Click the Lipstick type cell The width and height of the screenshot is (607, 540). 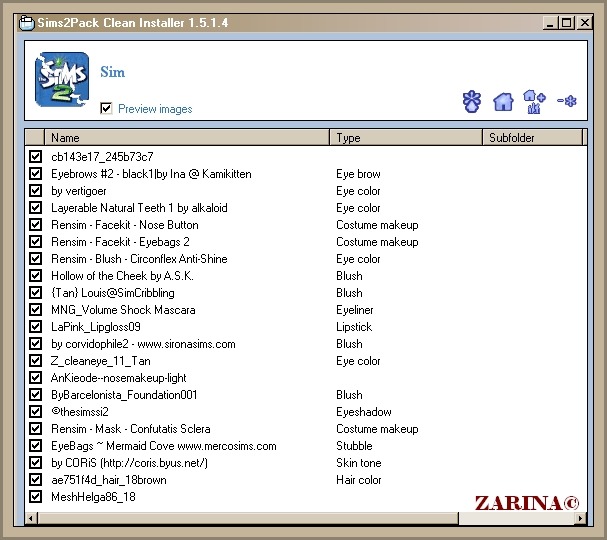[354, 327]
